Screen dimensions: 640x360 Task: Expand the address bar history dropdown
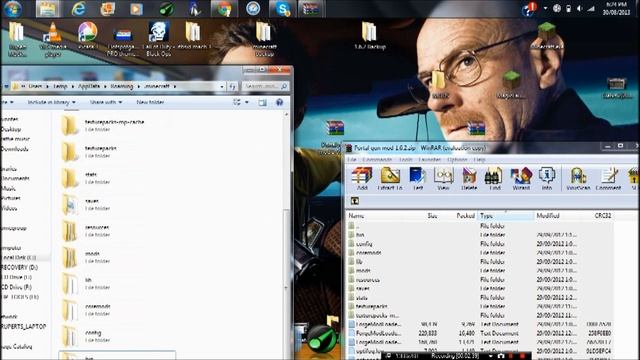(222, 86)
